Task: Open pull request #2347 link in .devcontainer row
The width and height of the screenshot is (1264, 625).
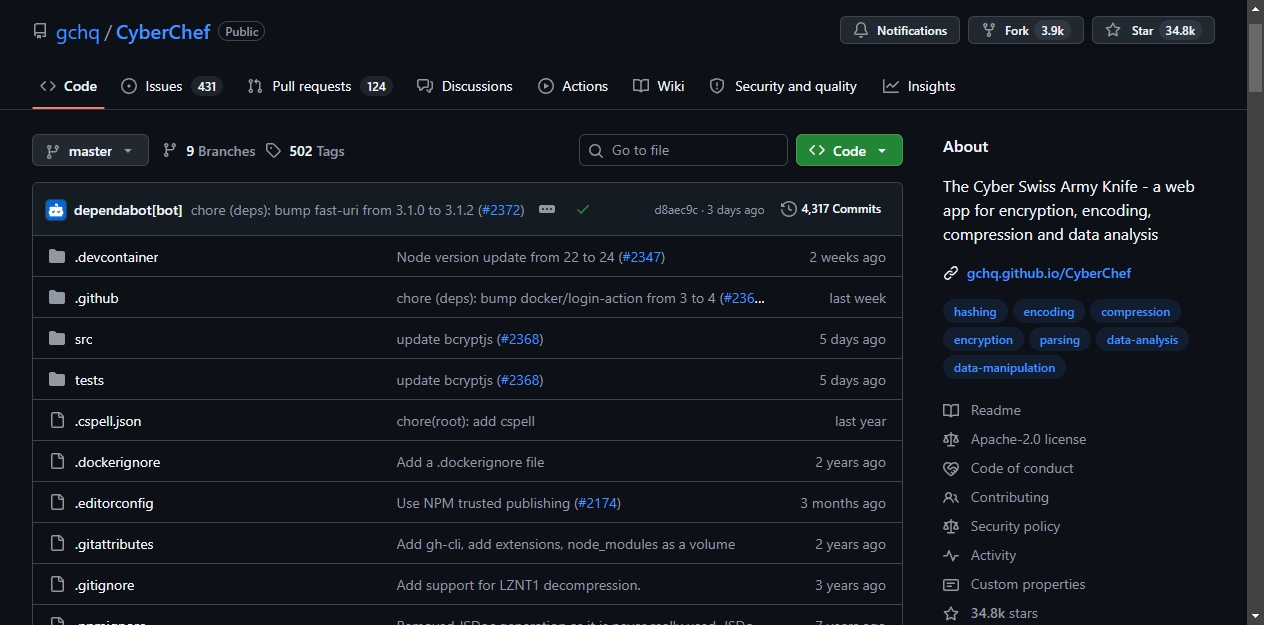Action: (x=642, y=257)
